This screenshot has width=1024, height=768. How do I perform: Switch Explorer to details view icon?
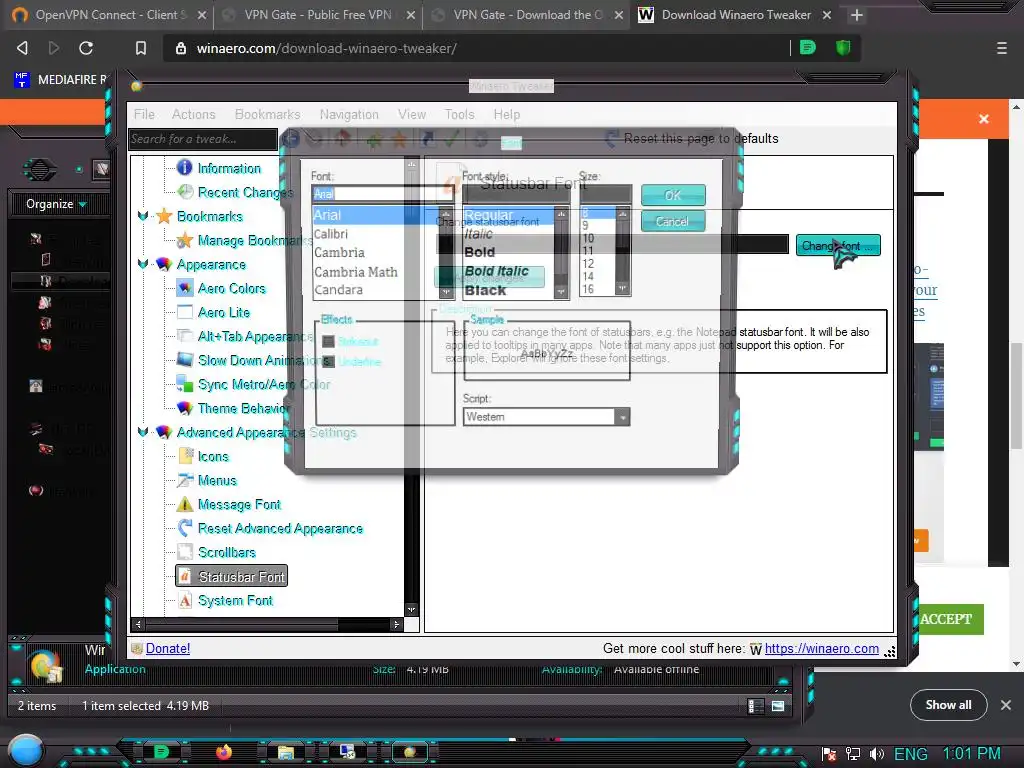tap(756, 706)
